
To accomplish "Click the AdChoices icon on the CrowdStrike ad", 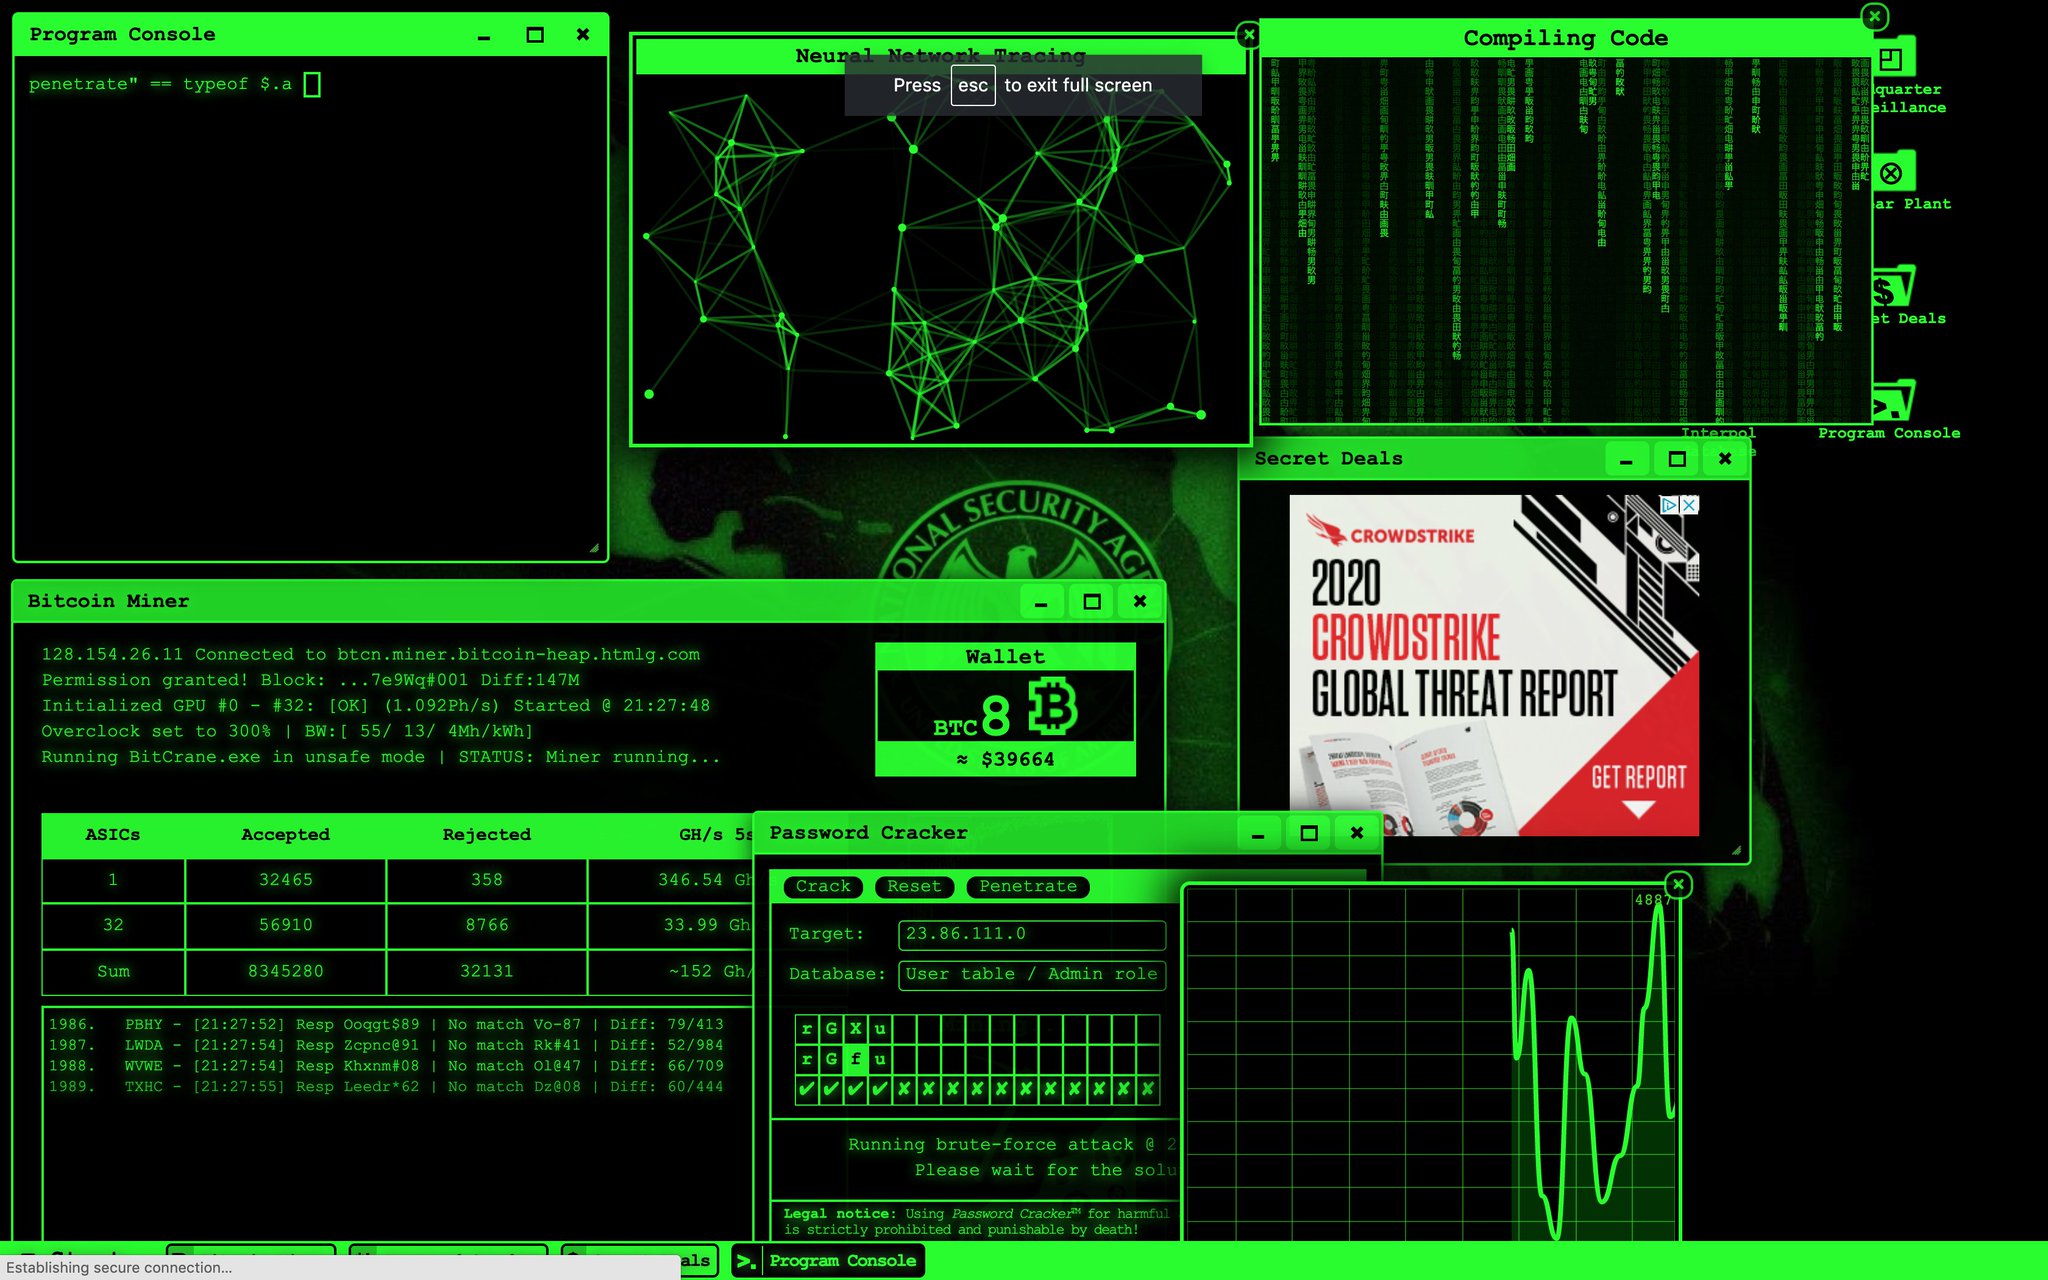I will (x=1669, y=505).
